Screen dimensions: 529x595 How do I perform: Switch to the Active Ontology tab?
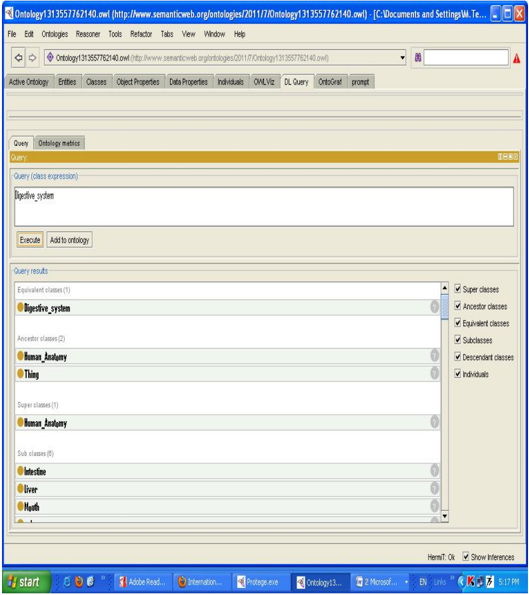tap(28, 82)
